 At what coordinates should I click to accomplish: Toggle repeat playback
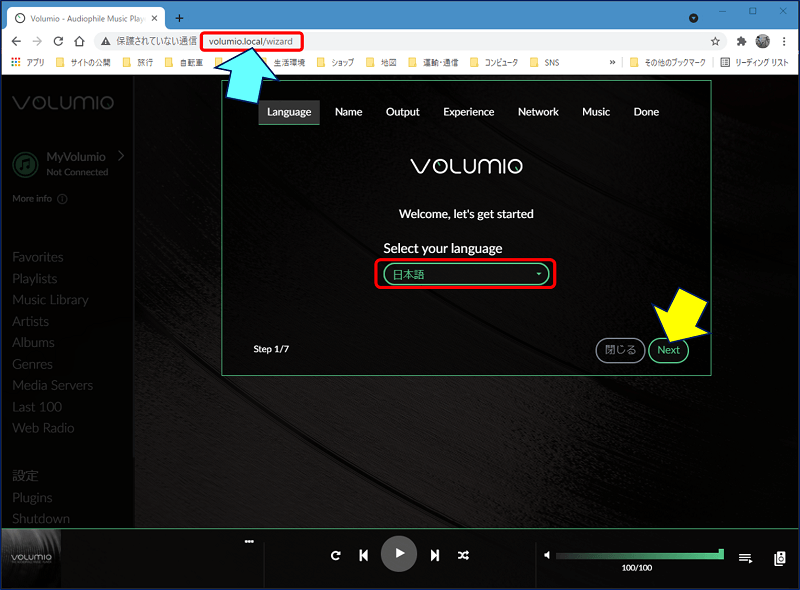click(335, 555)
